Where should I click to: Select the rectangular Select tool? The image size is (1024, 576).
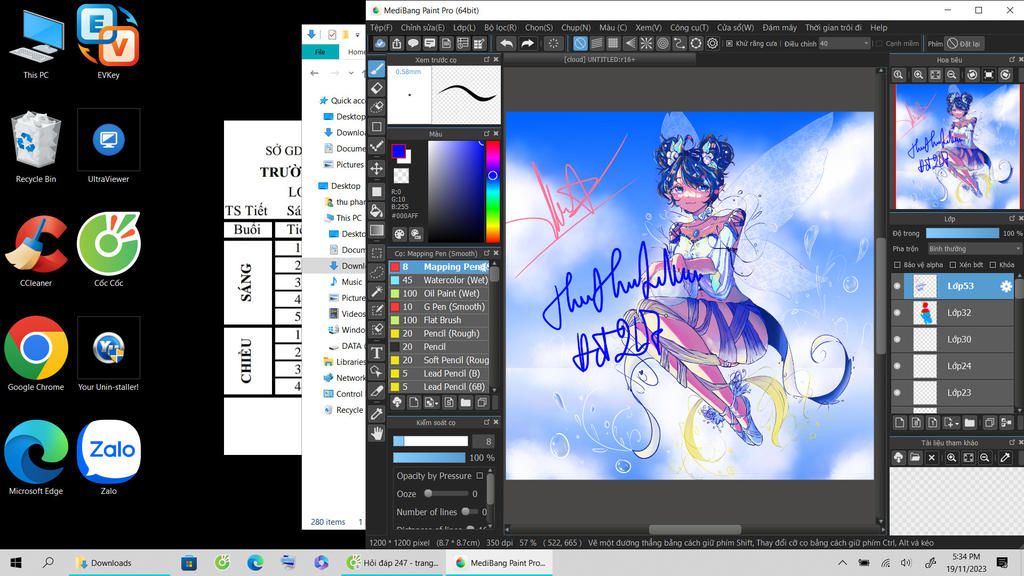click(x=377, y=252)
